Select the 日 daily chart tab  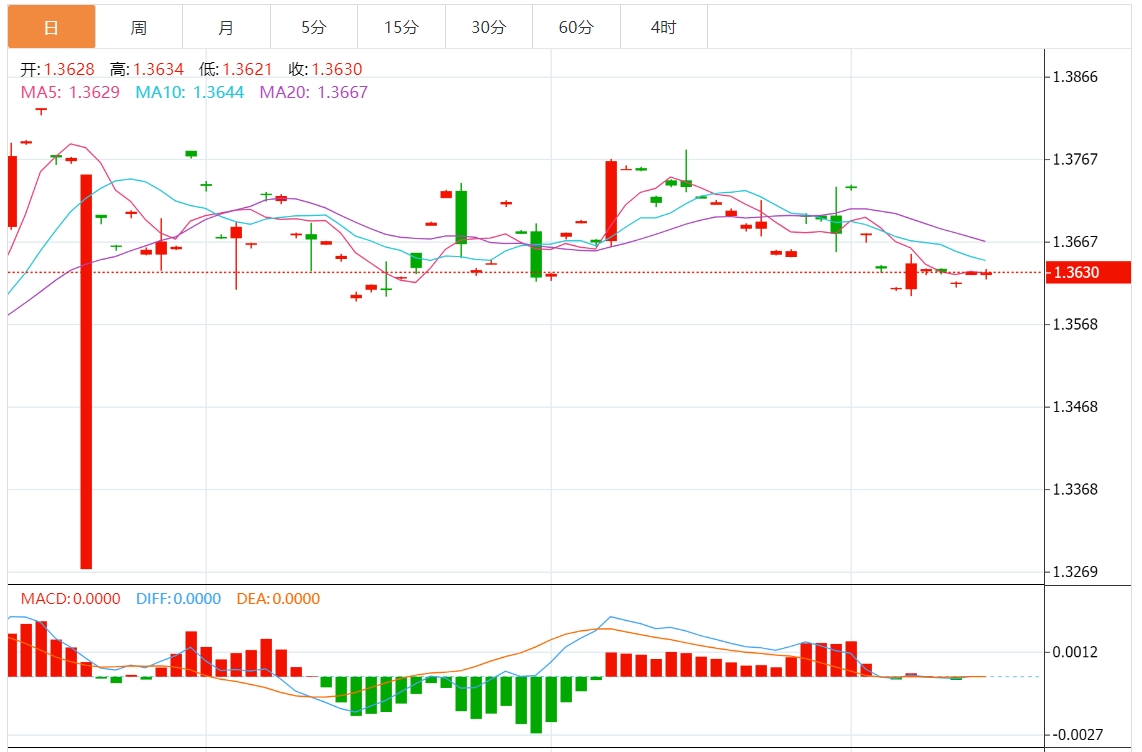coord(51,27)
